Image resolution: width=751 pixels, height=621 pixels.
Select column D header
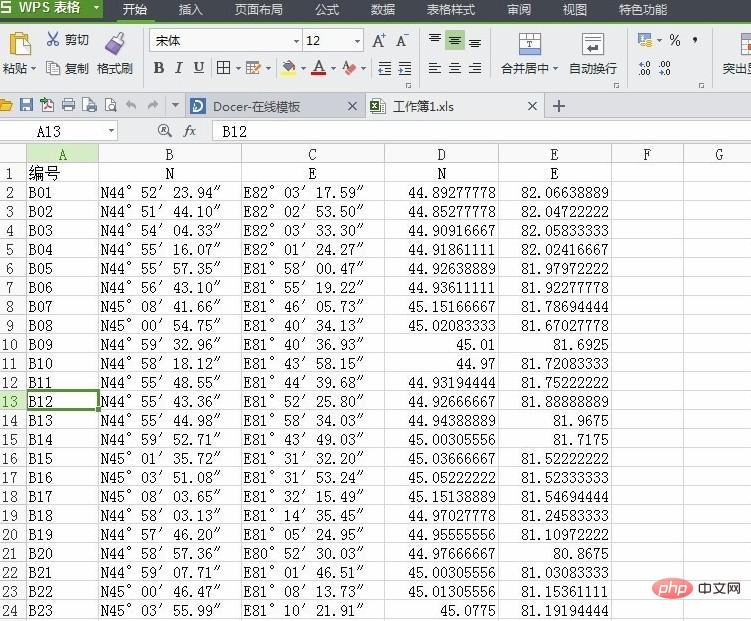tap(441, 154)
